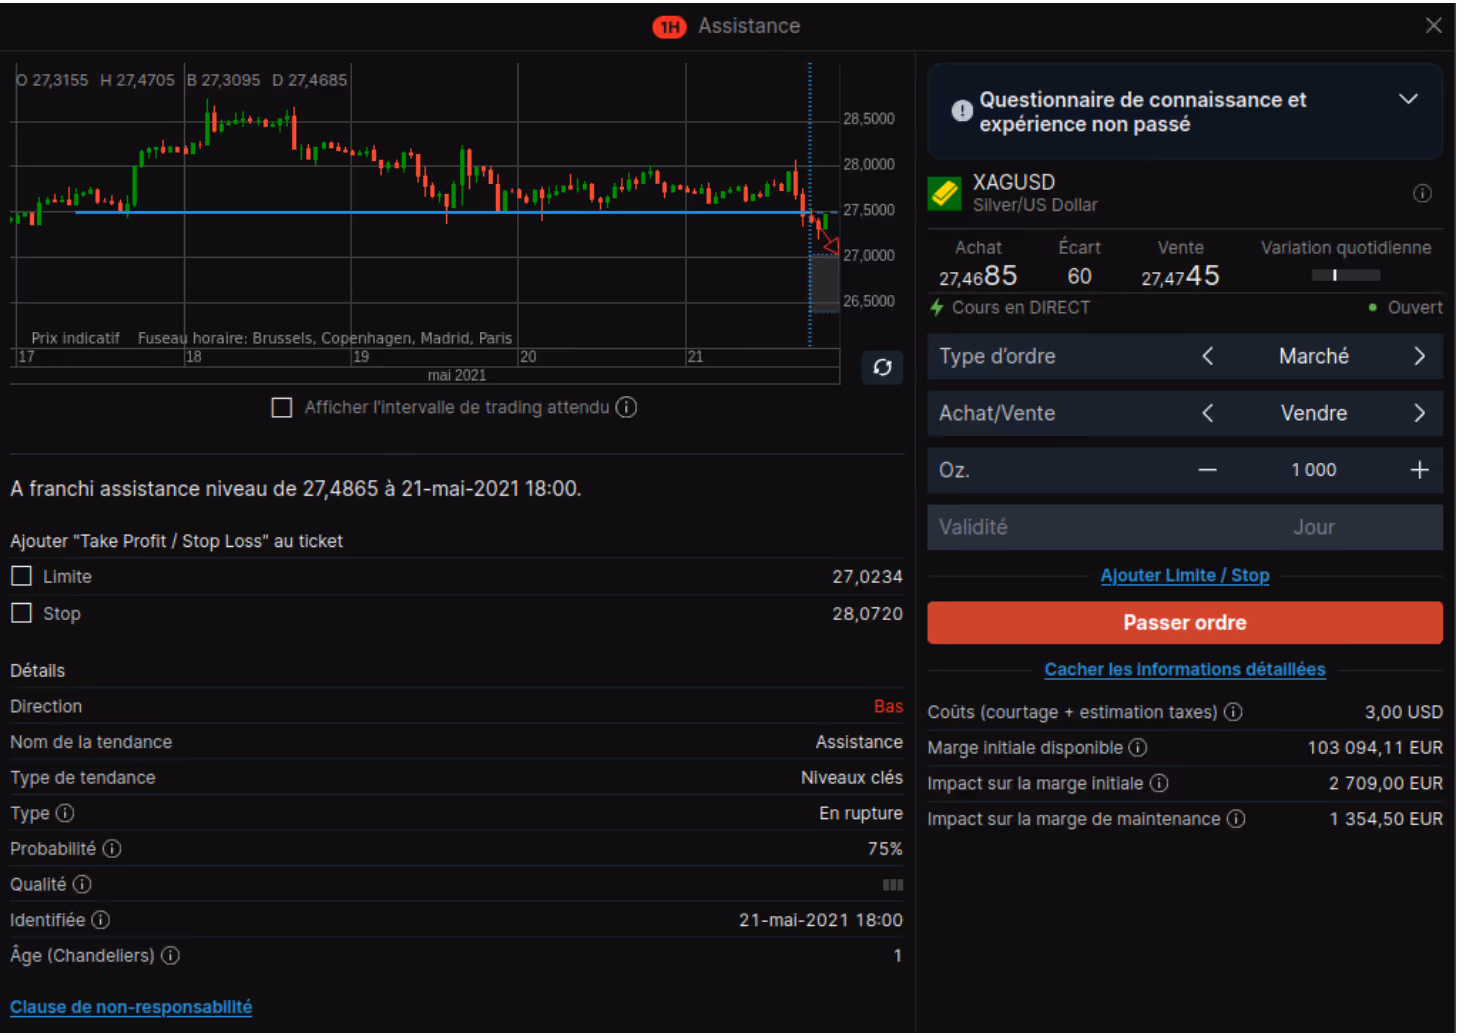Click Type de tendance value Niveaux clés

tap(851, 778)
